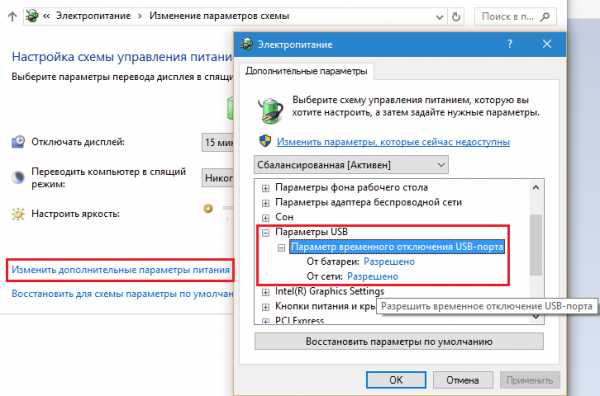
Task: Click the search magnifier icon
Action: click(x=545, y=17)
